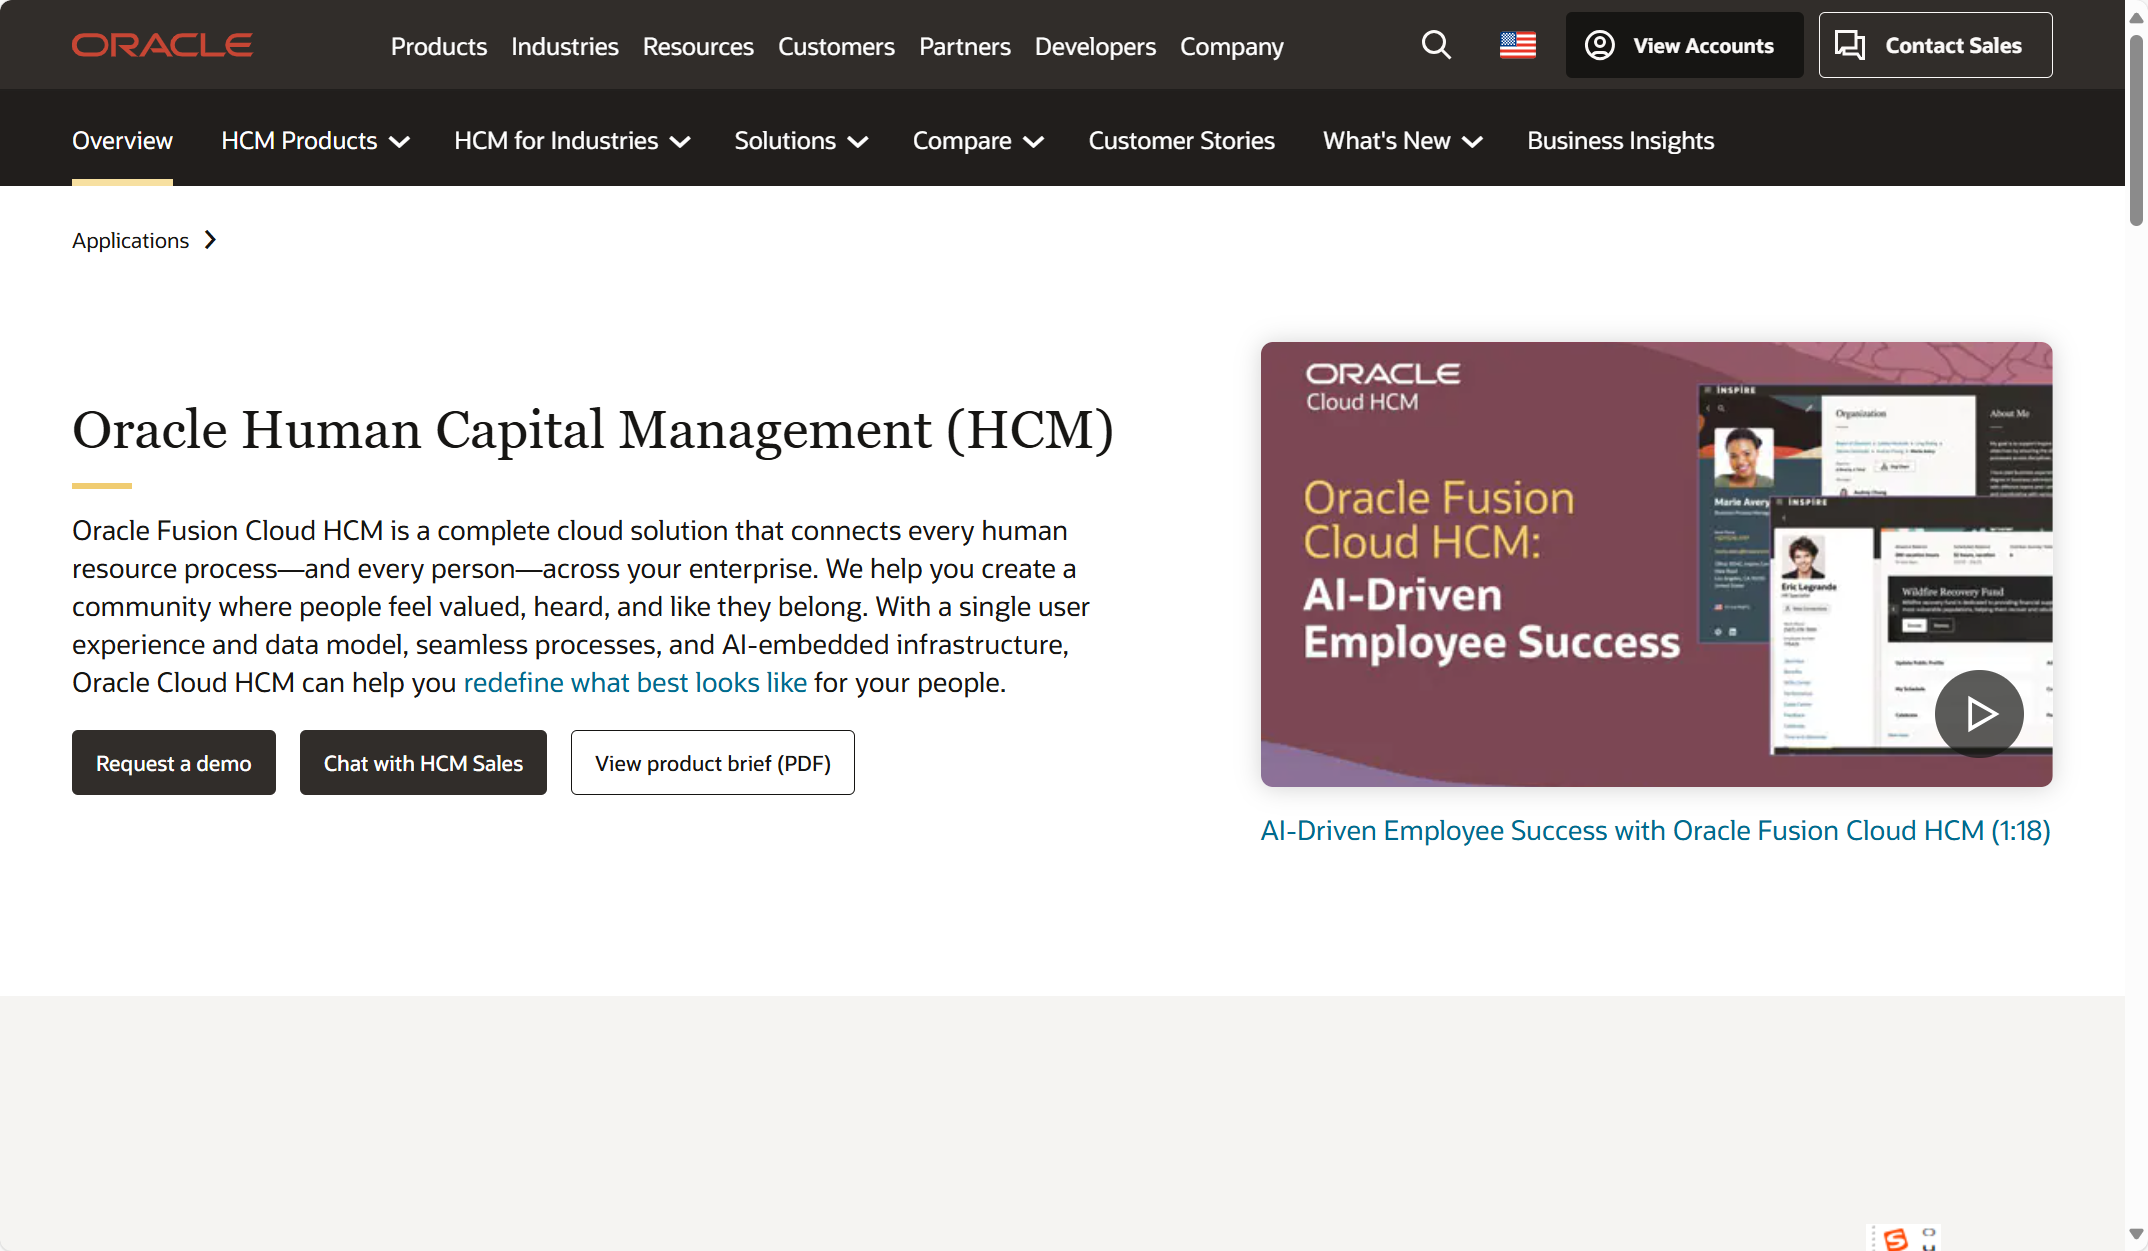Click the breadcrumb chevron next to Applications
This screenshot has width=2148, height=1251.
pyautogui.click(x=210, y=240)
